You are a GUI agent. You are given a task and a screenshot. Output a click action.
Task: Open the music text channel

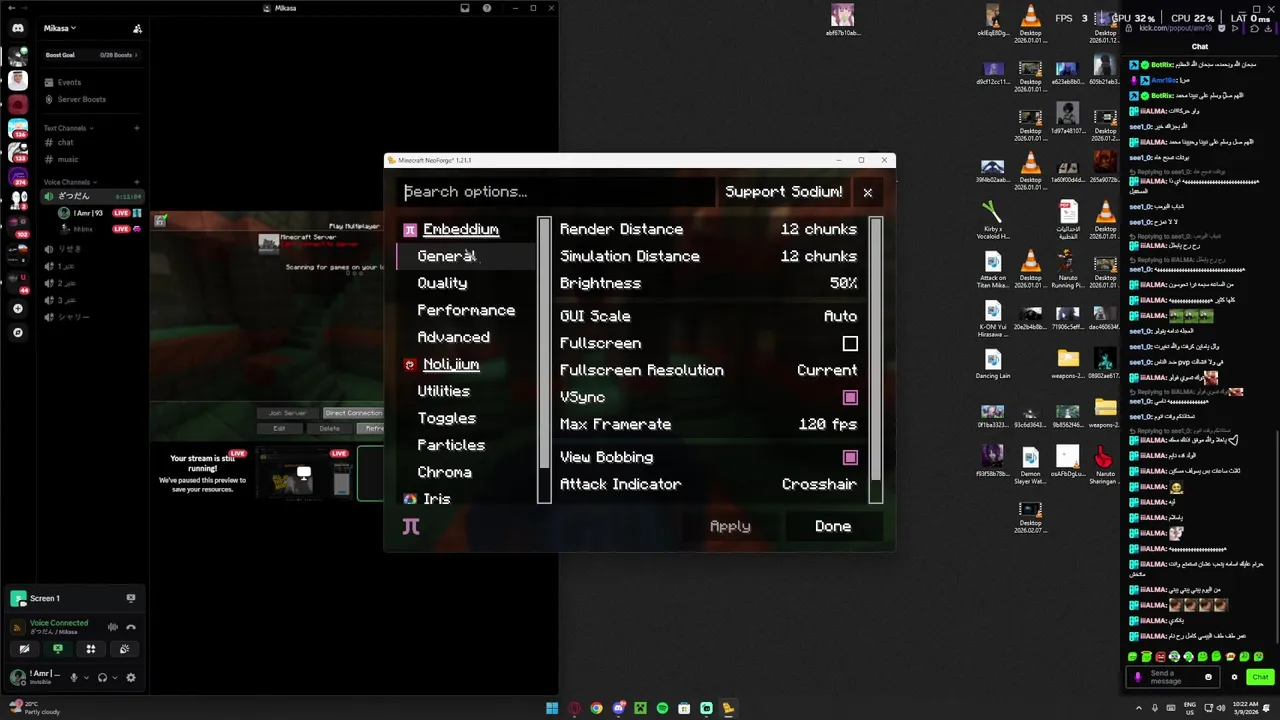[92, 159]
